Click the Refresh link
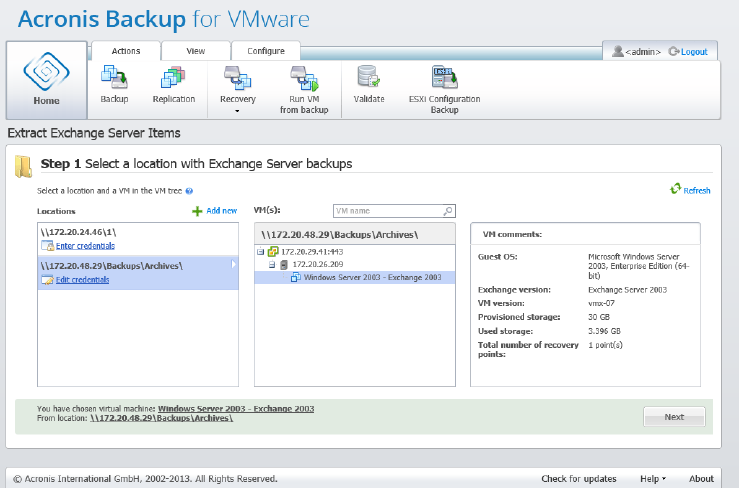Image resolution: width=739 pixels, height=488 pixels. (697, 190)
